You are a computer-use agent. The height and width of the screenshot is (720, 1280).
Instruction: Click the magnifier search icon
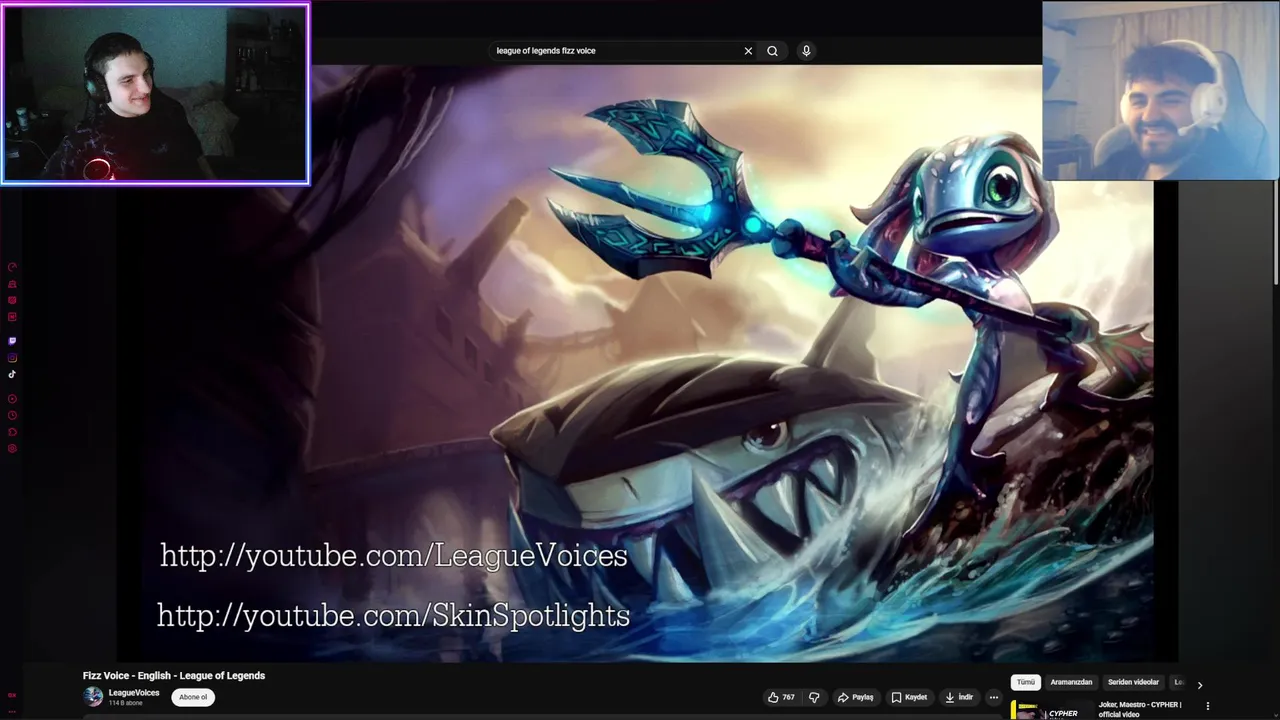772,51
